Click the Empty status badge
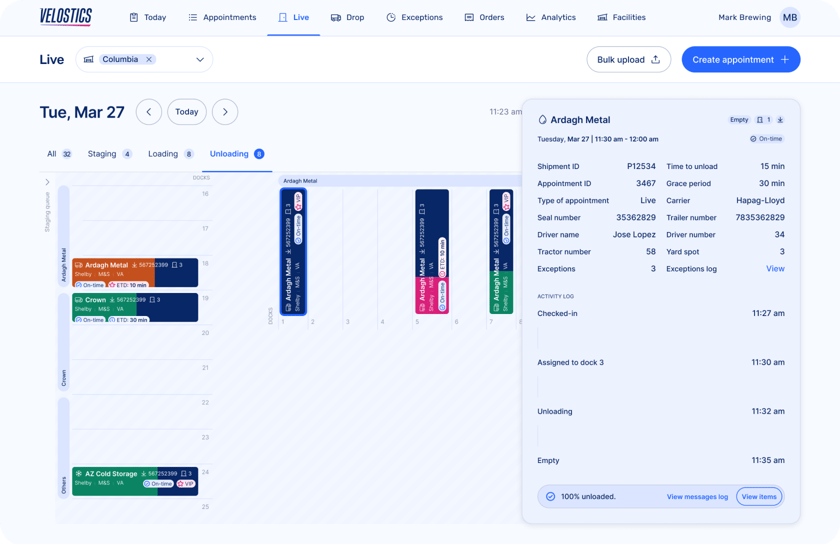The height and width of the screenshot is (546, 840). point(739,119)
